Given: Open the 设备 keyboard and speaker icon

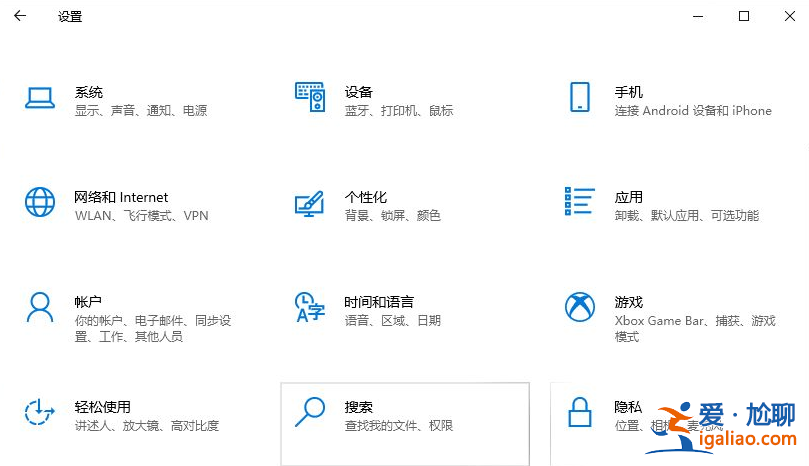Looking at the screenshot, I should pos(310,97).
